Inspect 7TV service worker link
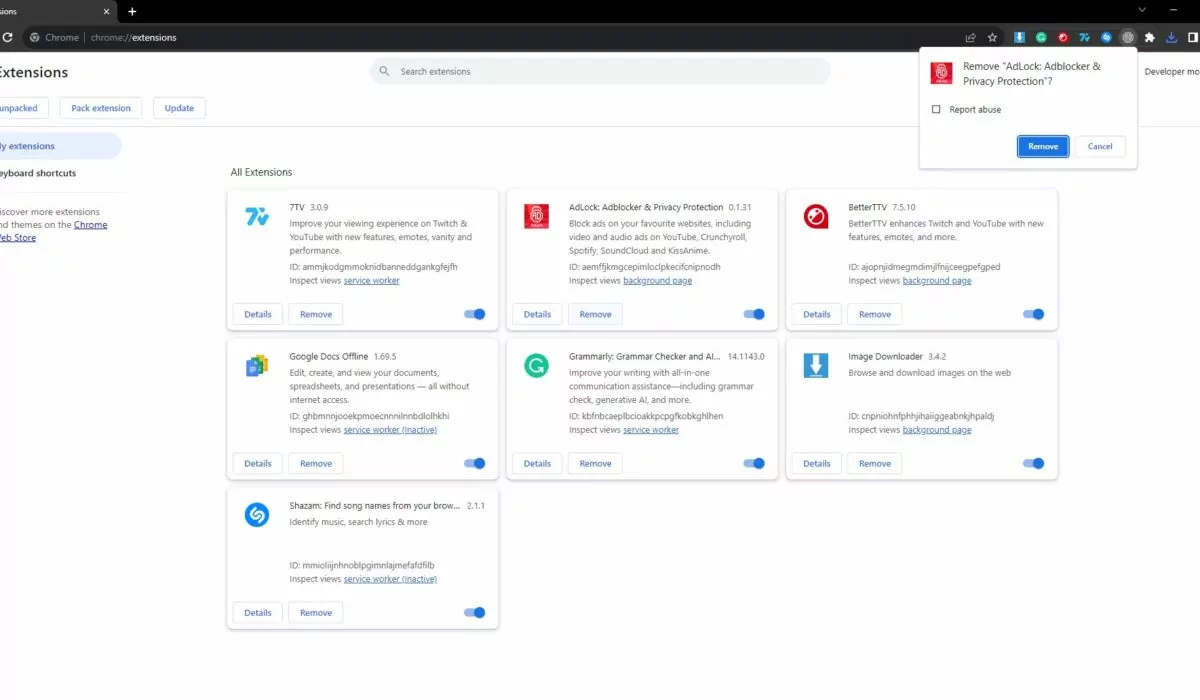The height and width of the screenshot is (700, 1200). (x=372, y=281)
